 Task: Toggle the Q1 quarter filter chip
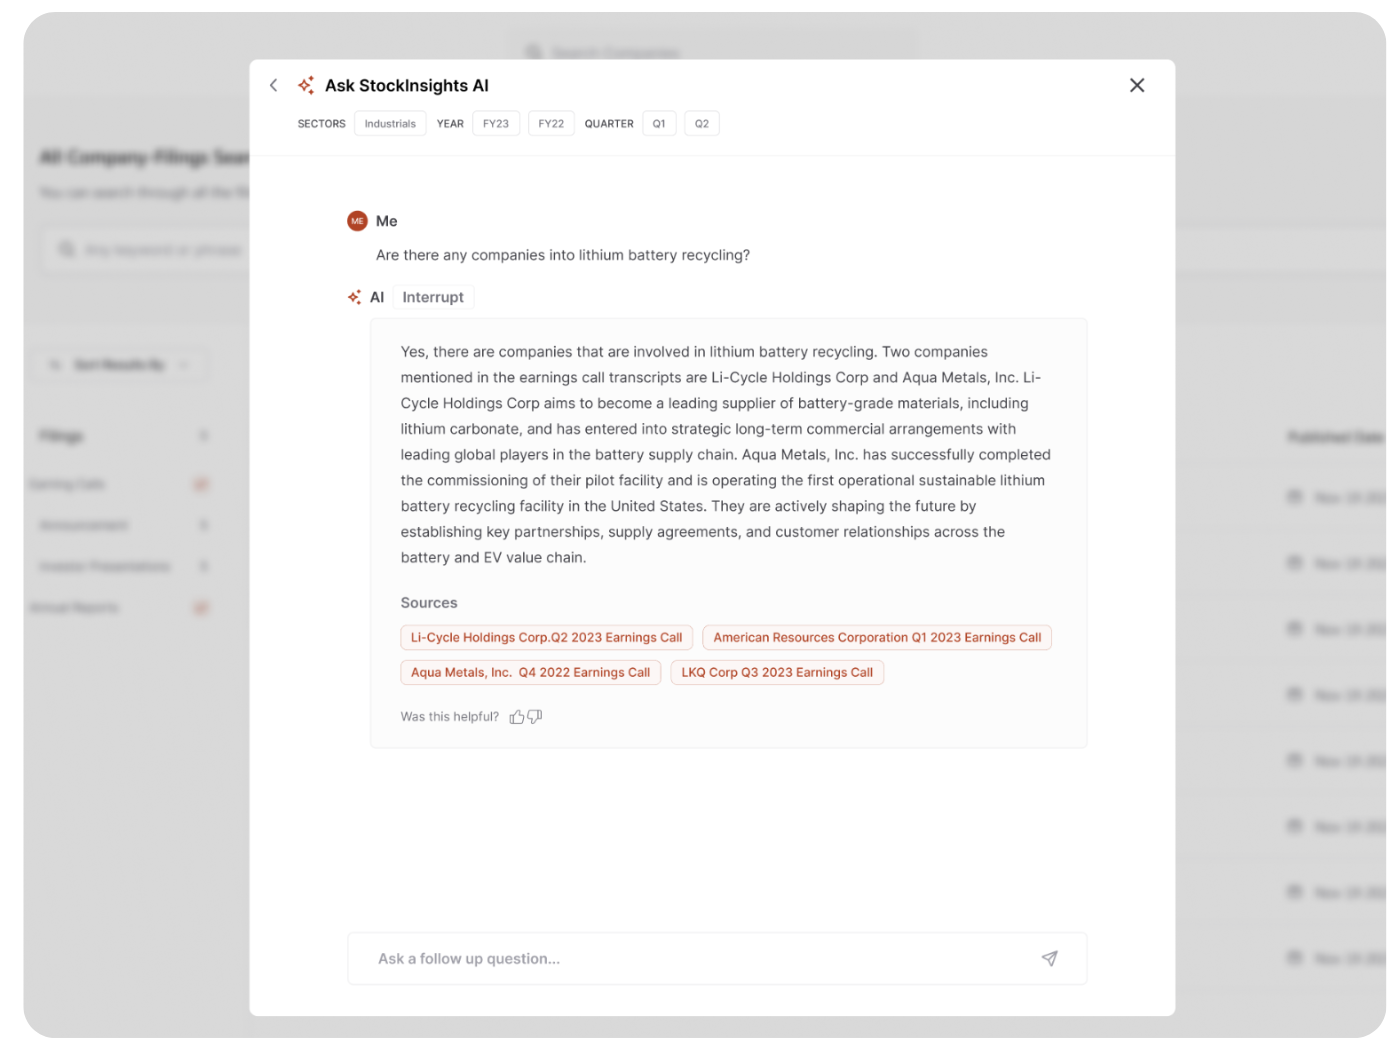[659, 124]
